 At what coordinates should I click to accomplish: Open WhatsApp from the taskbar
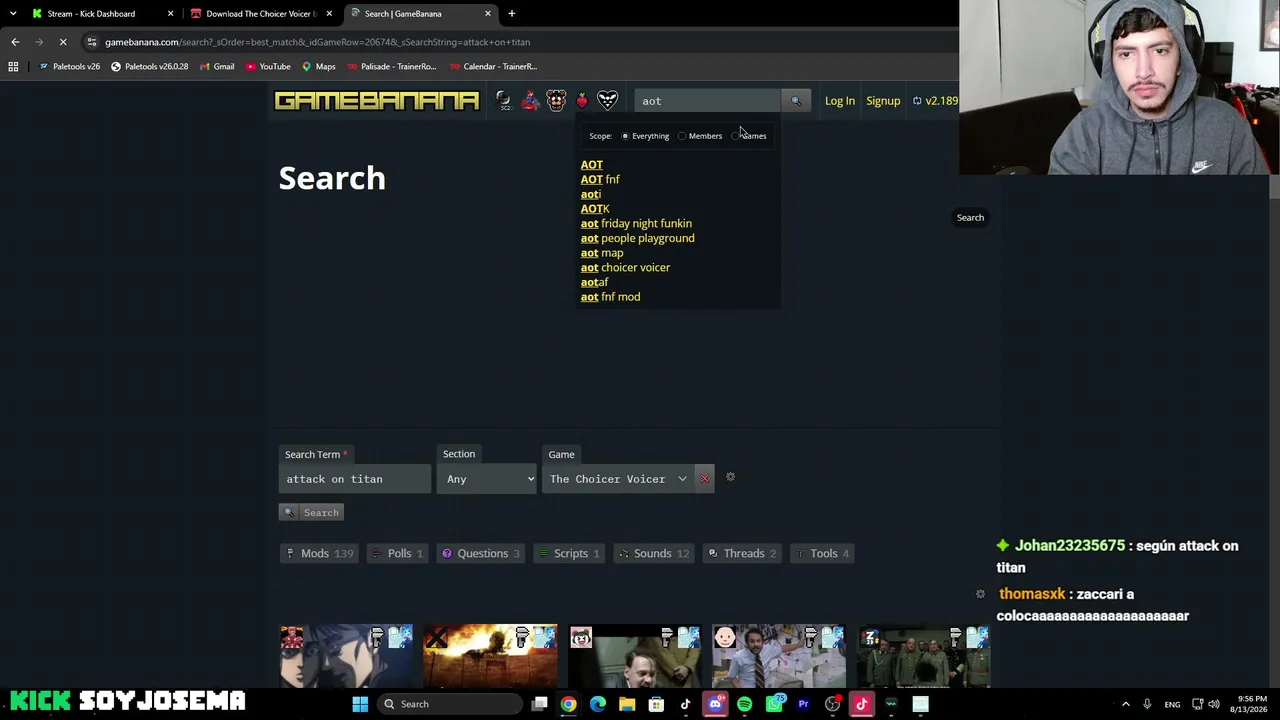tap(774, 704)
